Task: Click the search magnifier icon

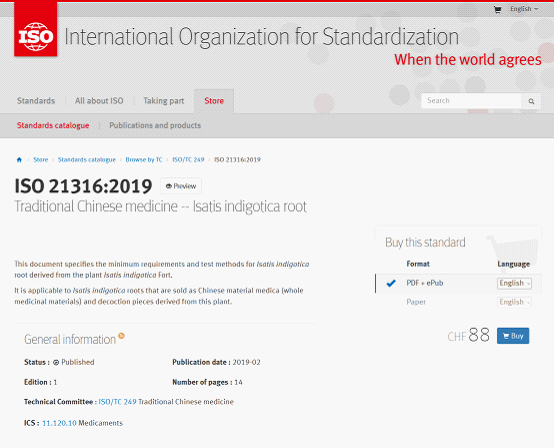Action: pyautogui.click(x=531, y=101)
